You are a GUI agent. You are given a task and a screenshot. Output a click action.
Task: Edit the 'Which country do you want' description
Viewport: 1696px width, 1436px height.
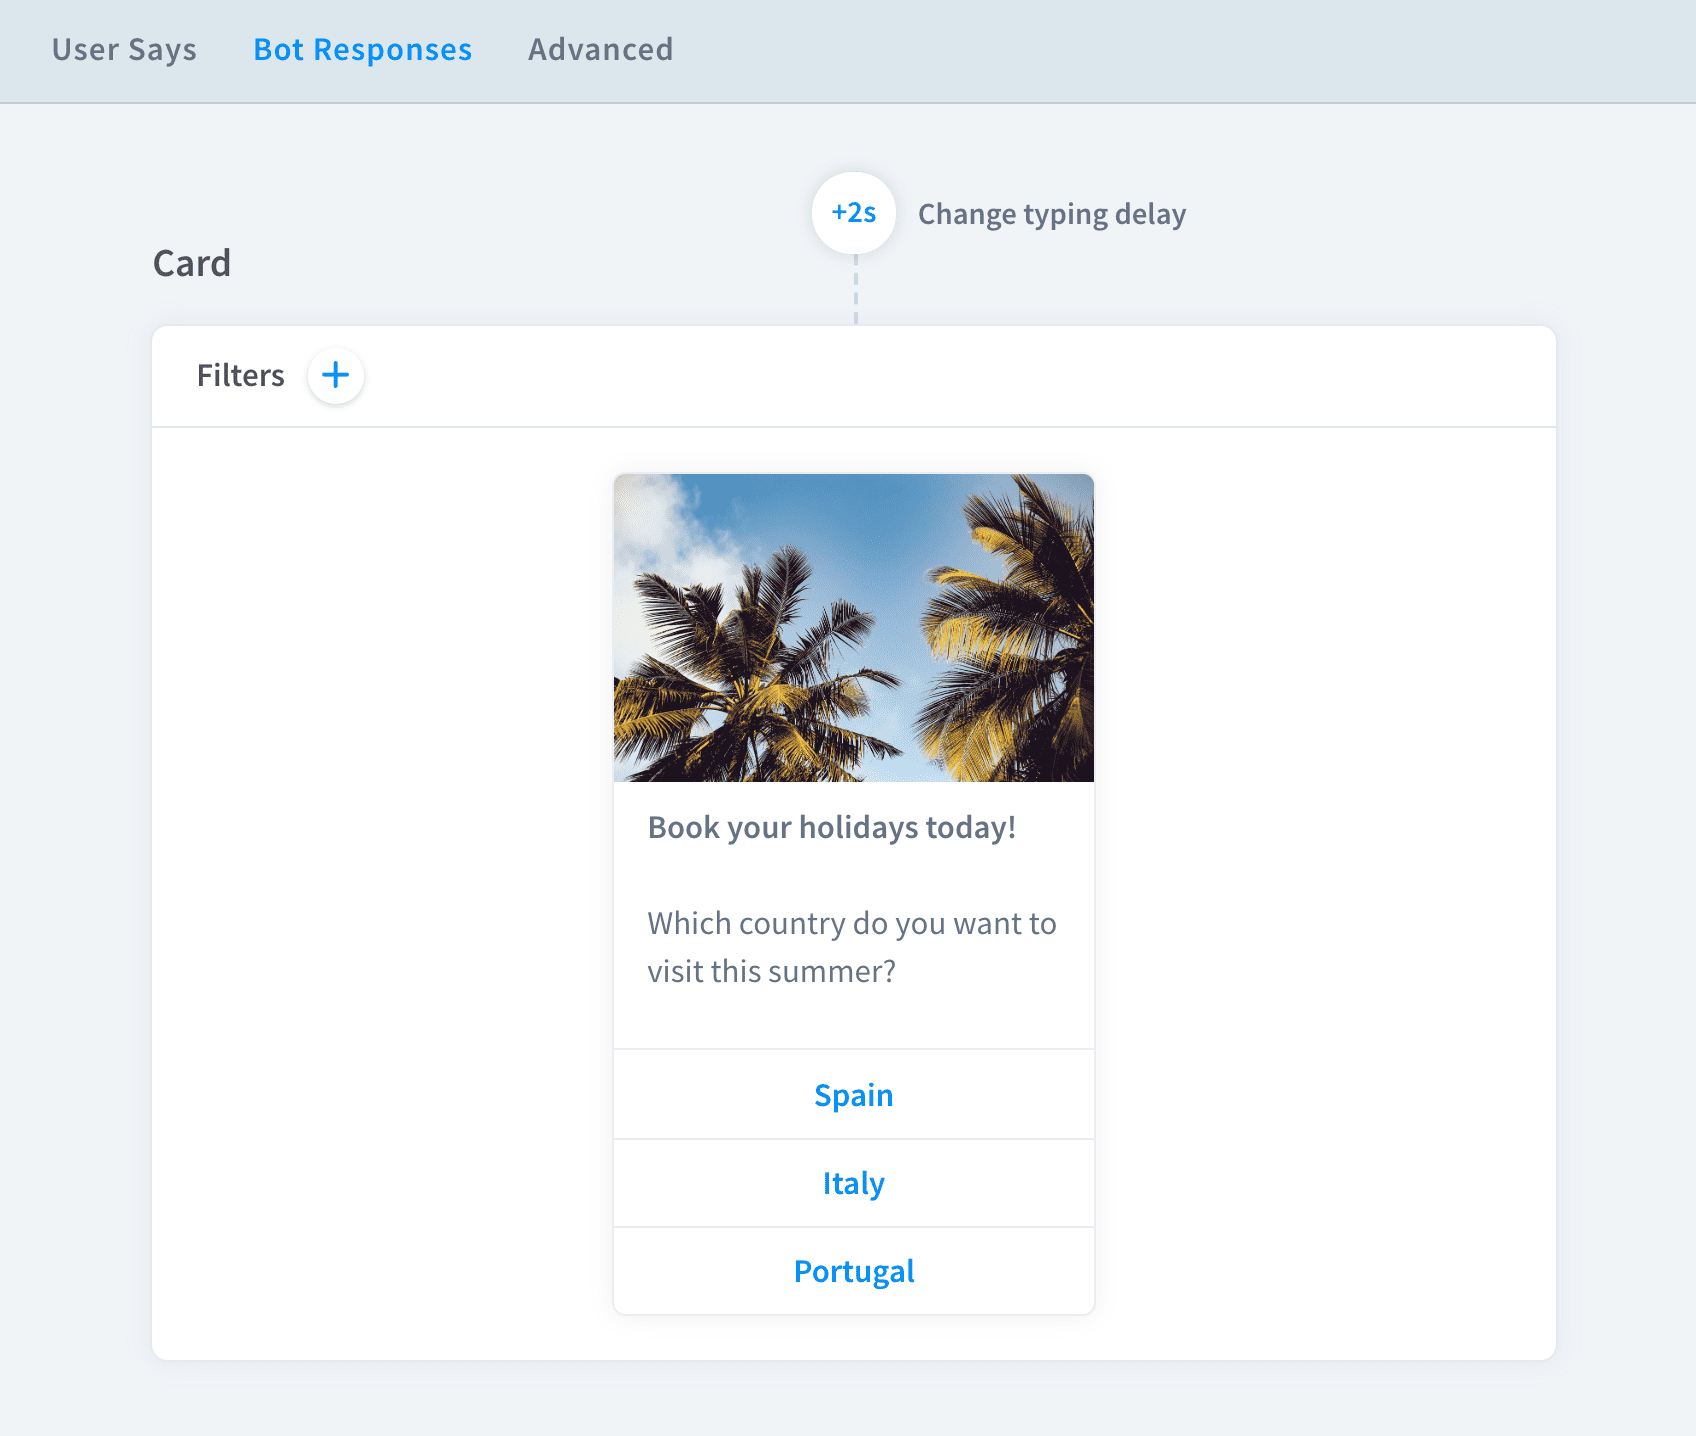[x=852, y=947]
